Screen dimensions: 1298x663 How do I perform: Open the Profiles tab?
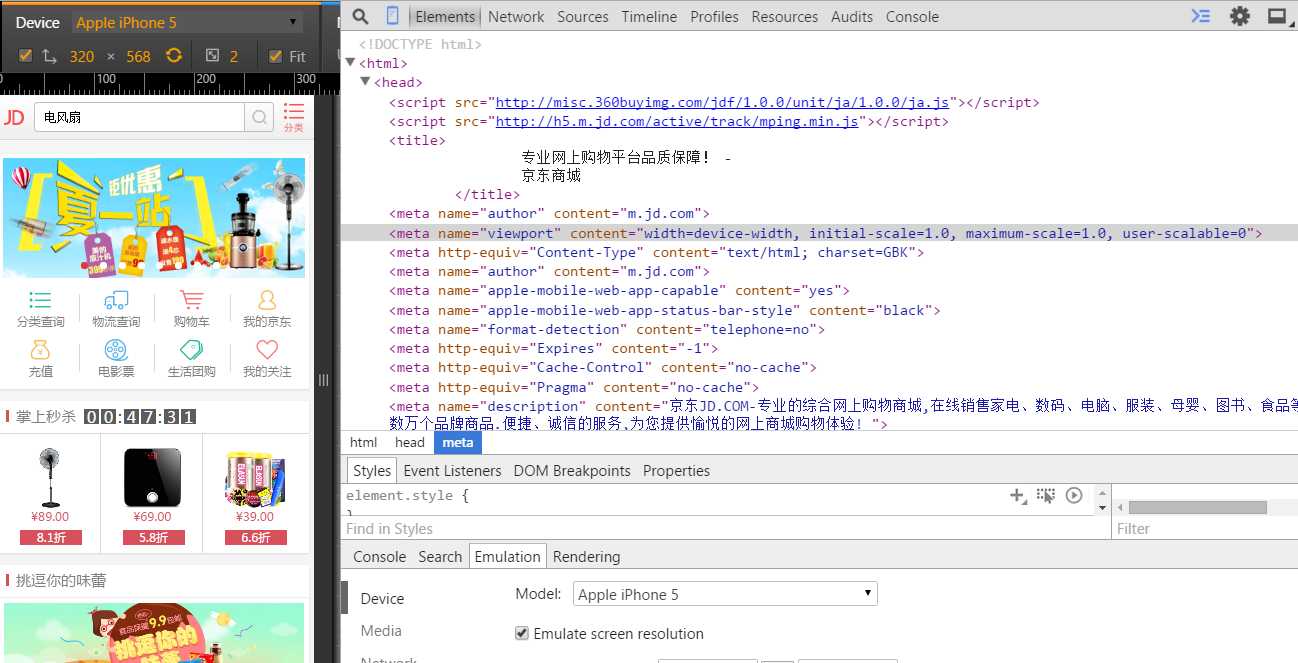[714, 16]
